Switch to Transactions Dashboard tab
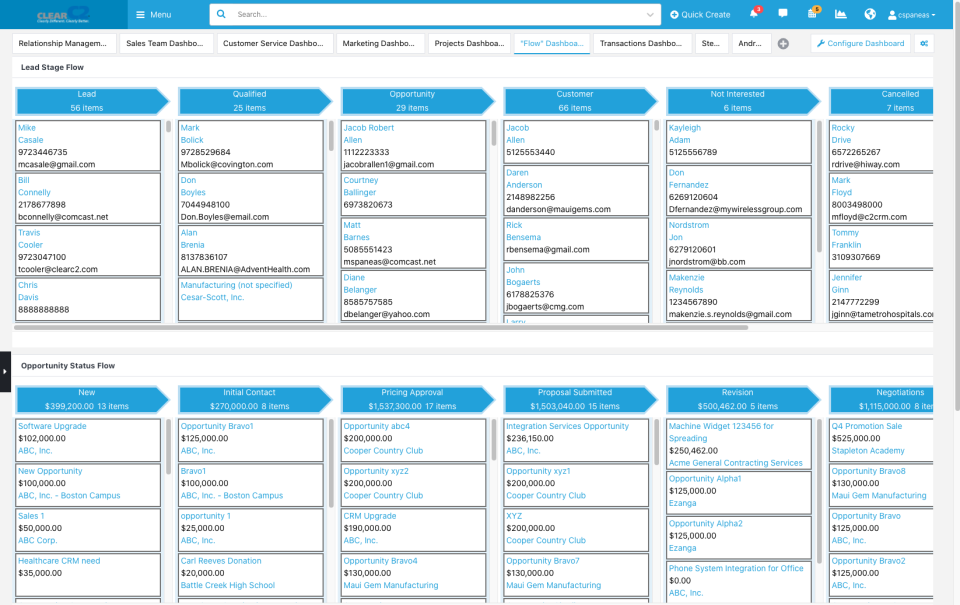 click(641, 43)
